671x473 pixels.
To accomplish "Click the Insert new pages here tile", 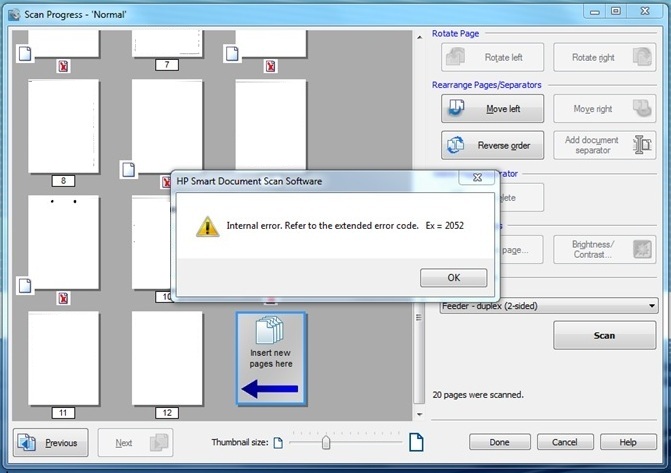I will [271, 358].
